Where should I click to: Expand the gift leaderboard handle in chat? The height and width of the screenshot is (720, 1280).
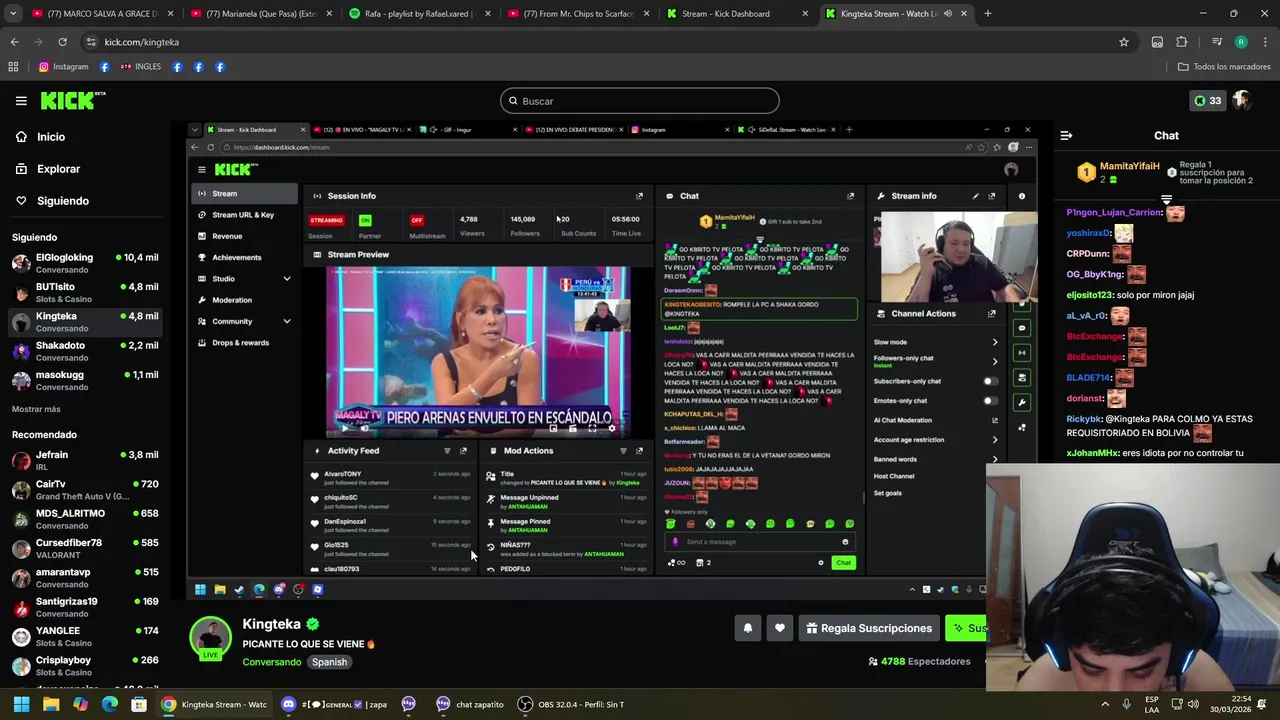click(1166, 199)
